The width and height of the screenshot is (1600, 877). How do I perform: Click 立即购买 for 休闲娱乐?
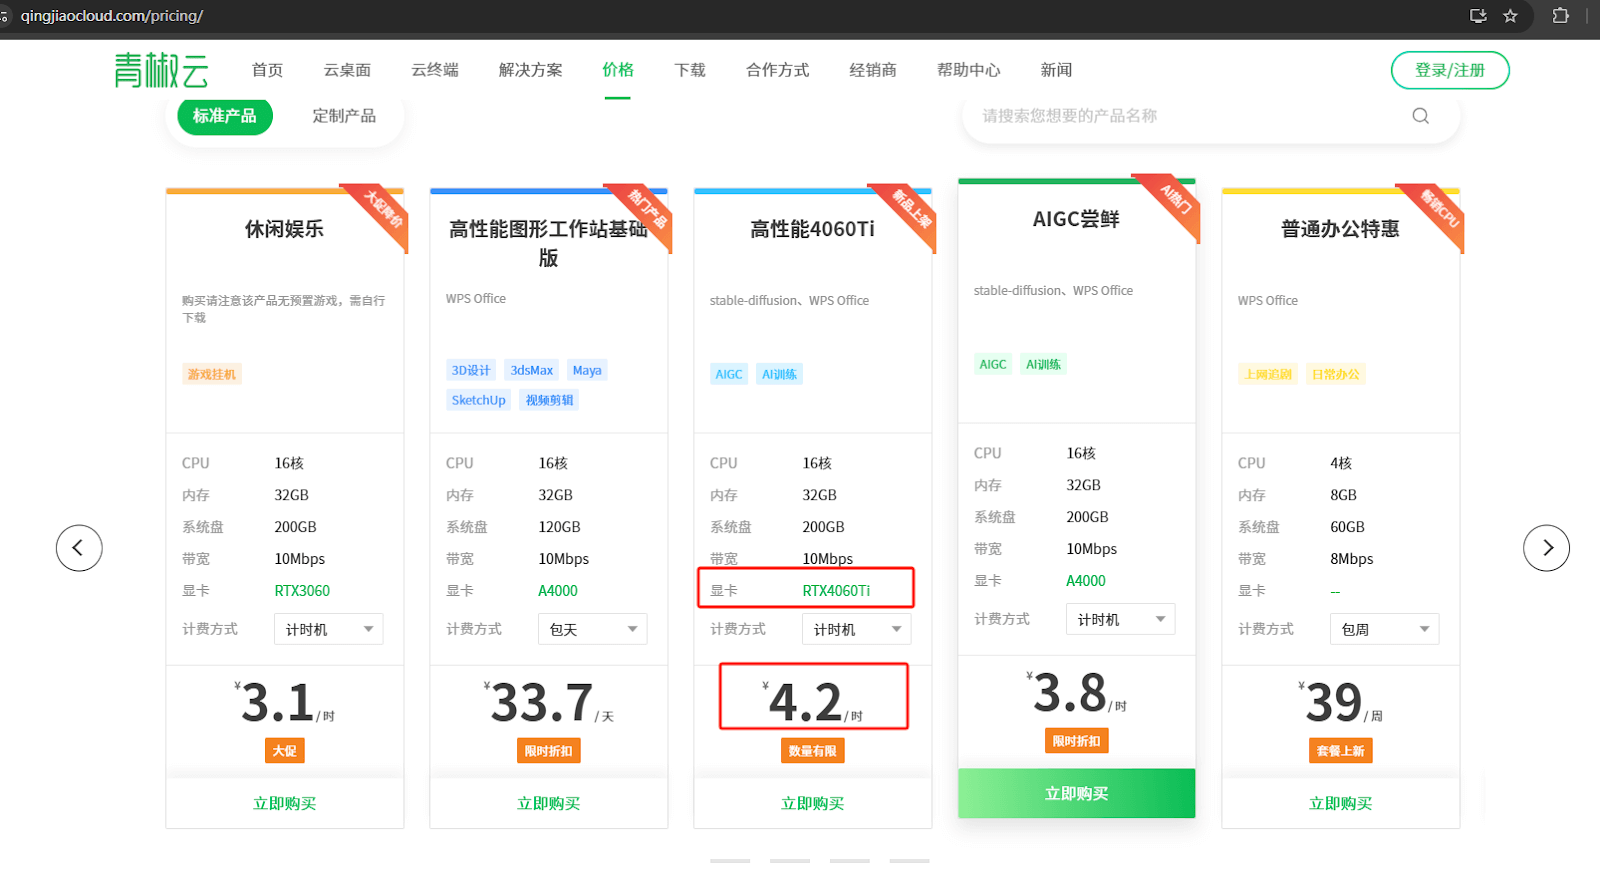tap(285, 803)
